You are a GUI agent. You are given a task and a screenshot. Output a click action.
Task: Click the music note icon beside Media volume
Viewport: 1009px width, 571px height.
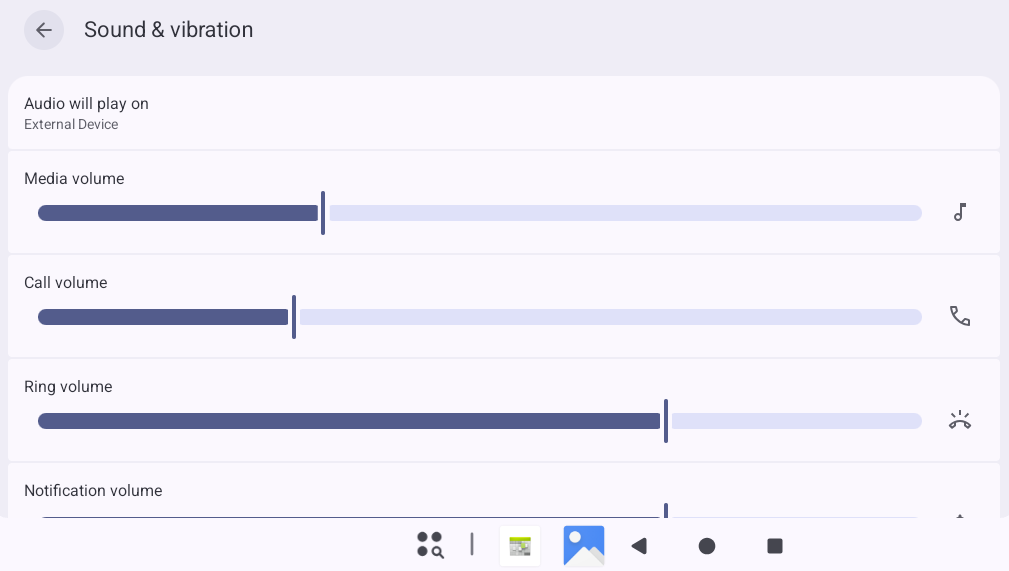tap(959, 212)
